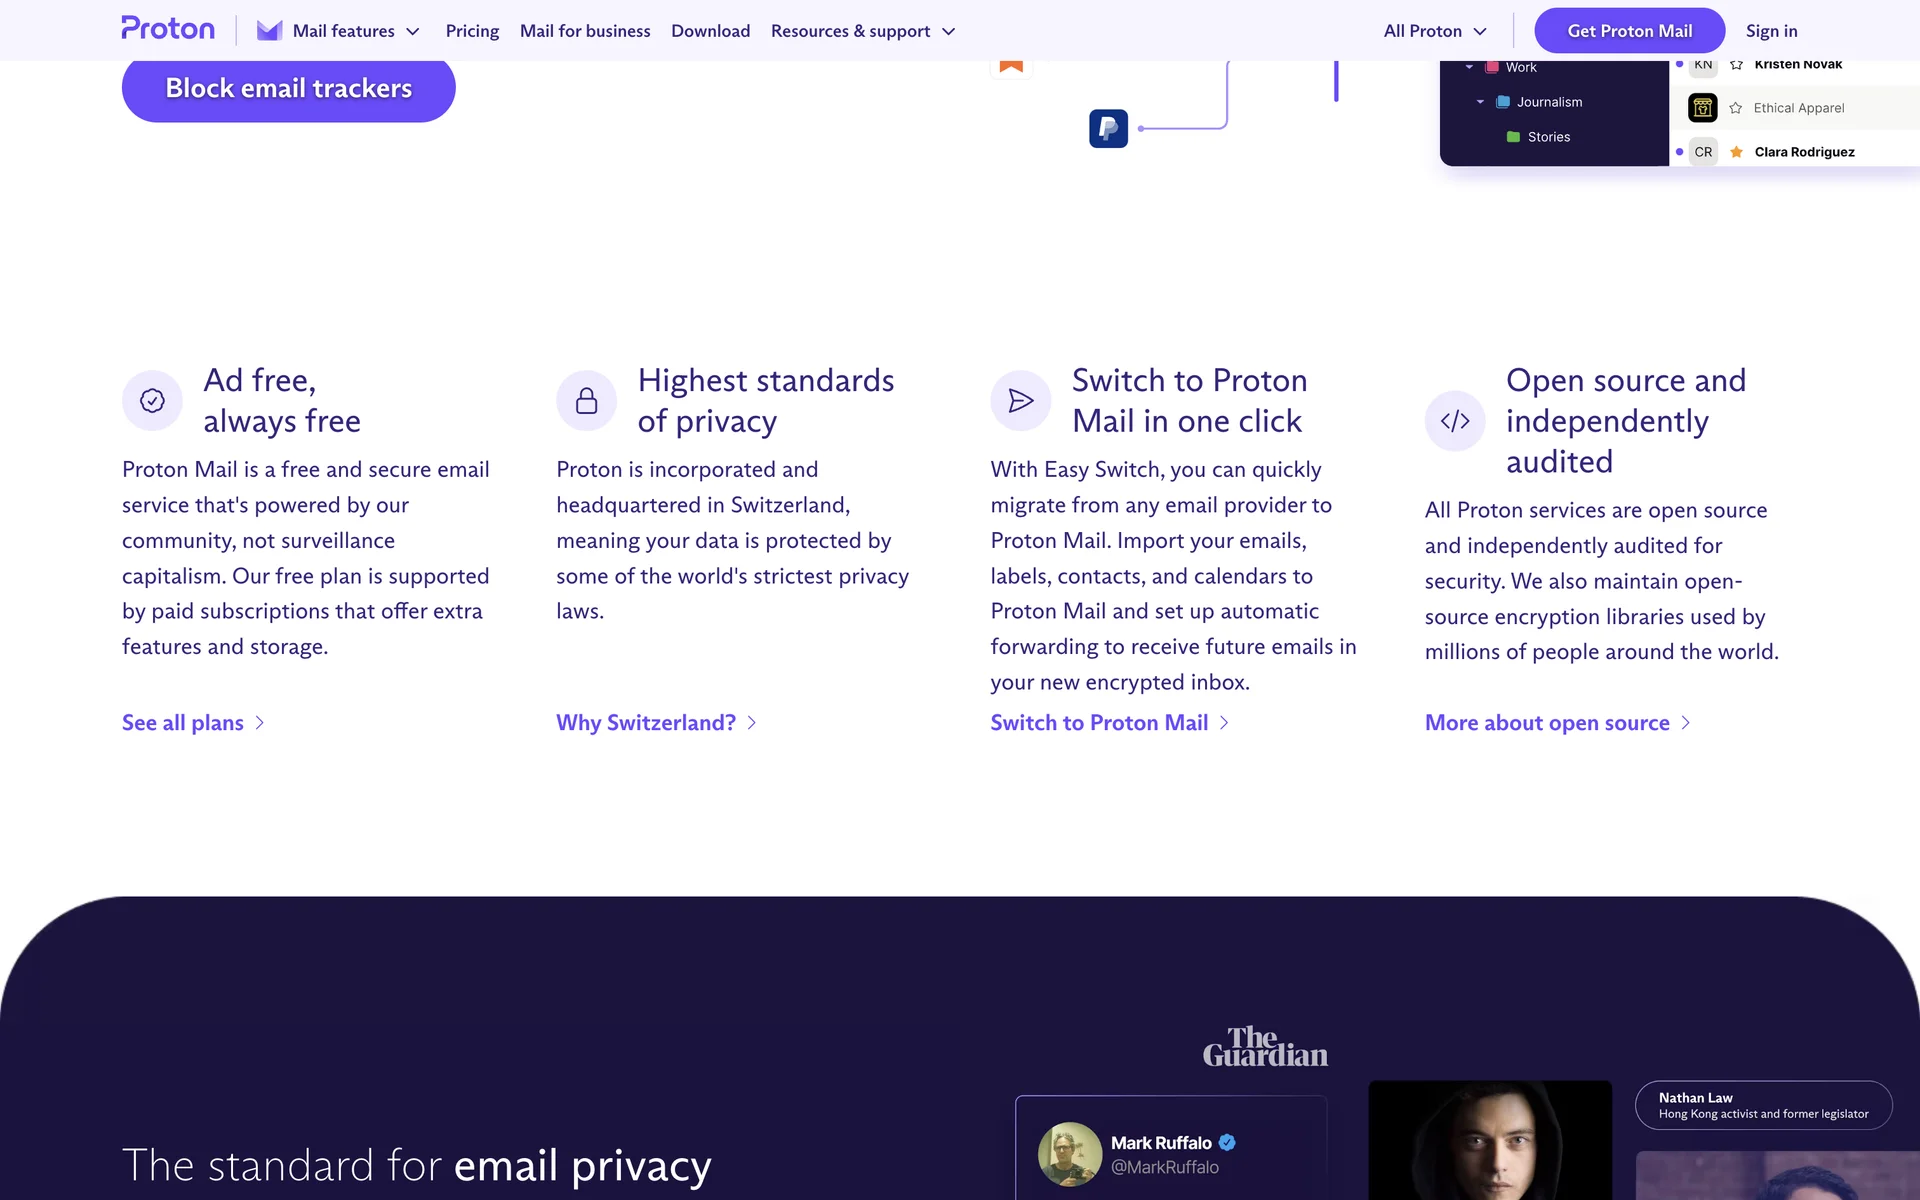Open the Resources & support dropdown
Viewport: 1920px width, 1200px height.
(x=862, y=31)
